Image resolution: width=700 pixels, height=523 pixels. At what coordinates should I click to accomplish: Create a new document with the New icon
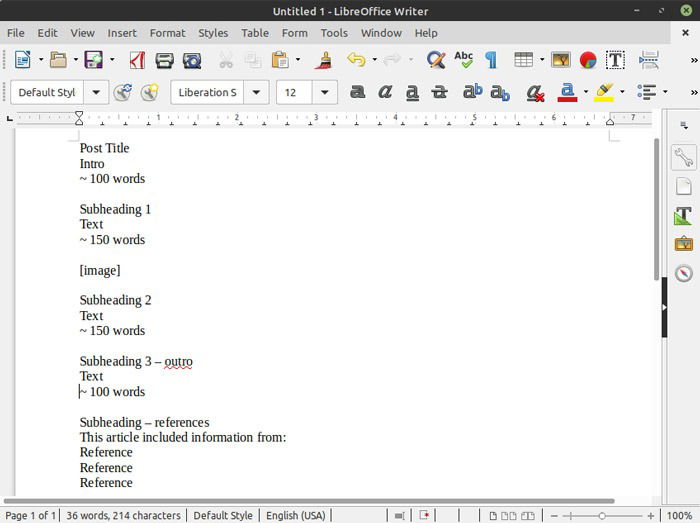[x=22, y=60]
